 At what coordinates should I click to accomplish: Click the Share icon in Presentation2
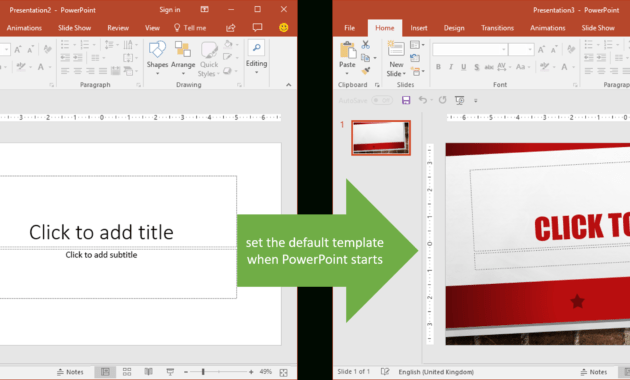click(231, 28)
